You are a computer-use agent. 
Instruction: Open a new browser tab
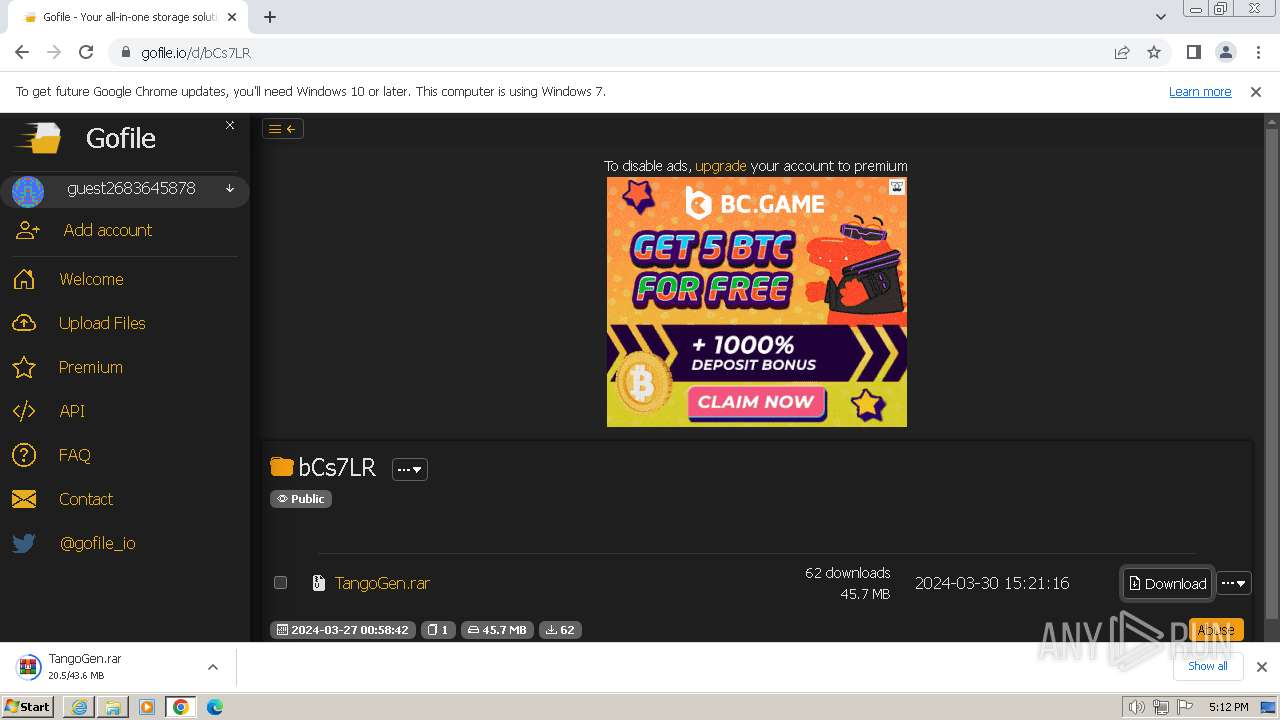pos(270,17)
